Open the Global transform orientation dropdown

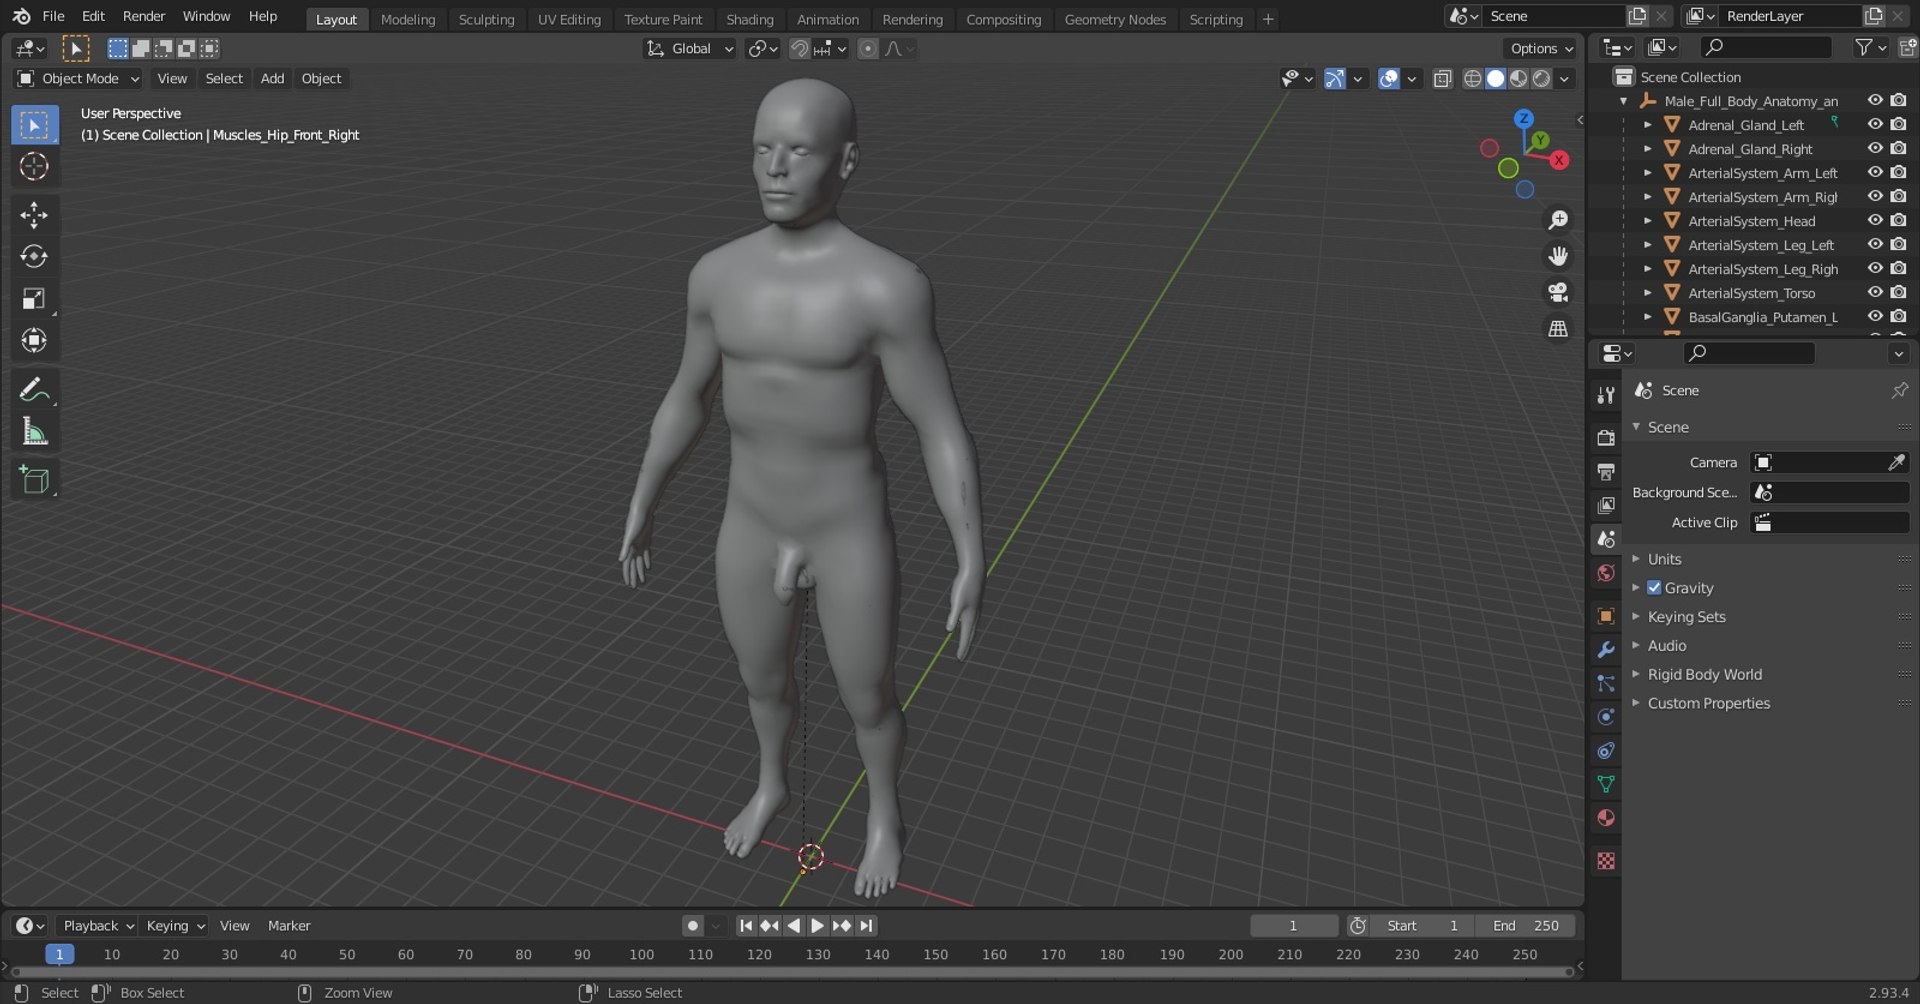pyautogui.click(x=690, y=48)
